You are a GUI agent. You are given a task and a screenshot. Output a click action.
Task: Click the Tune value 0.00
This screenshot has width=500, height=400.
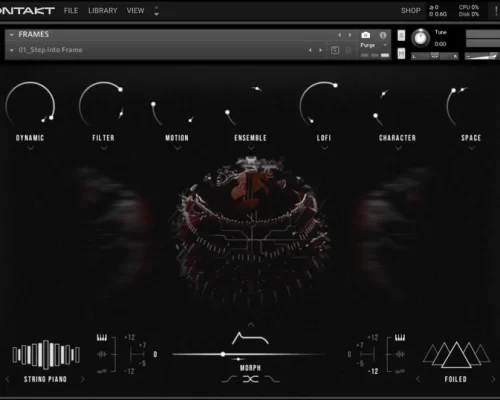tap(440, 44)
